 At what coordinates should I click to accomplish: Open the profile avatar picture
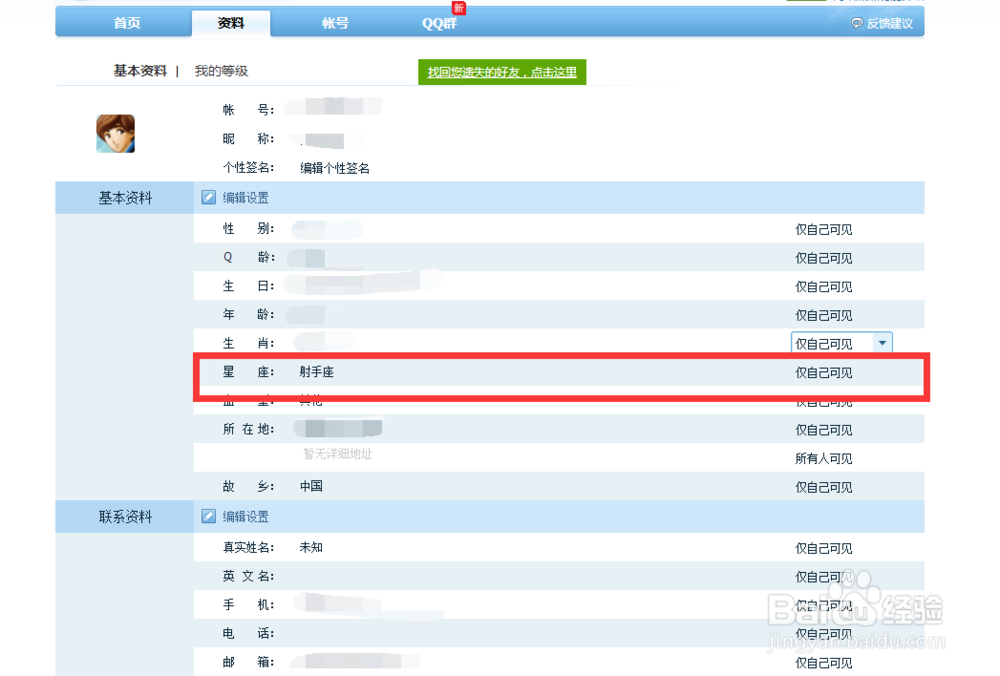click(x=114, y=134)
